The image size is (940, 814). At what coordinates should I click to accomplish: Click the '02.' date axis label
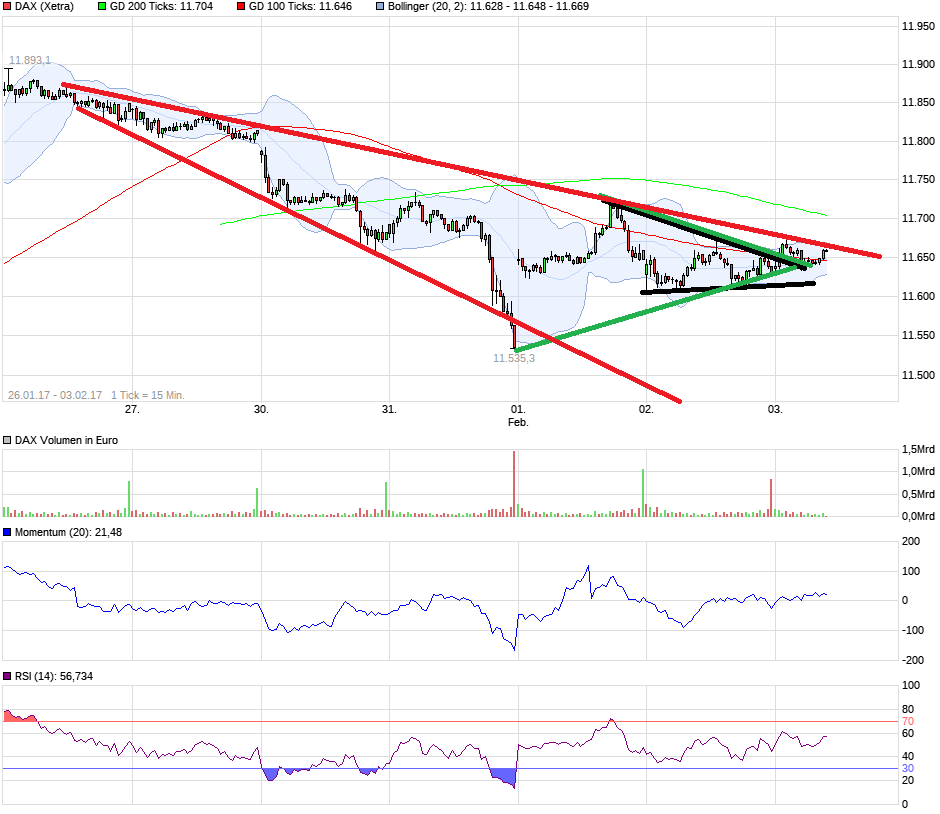tap(646, 409)
